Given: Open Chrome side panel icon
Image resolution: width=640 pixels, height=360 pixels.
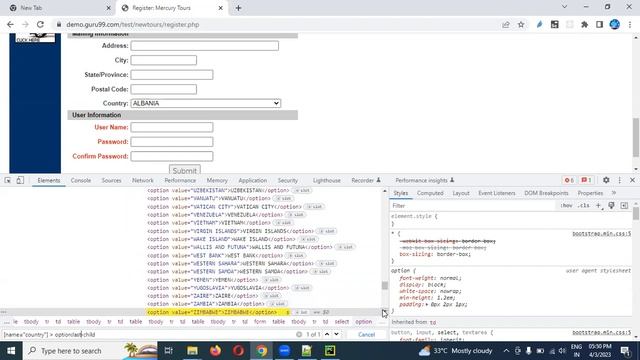Looking at the screenshot, I should coord(599,24).
